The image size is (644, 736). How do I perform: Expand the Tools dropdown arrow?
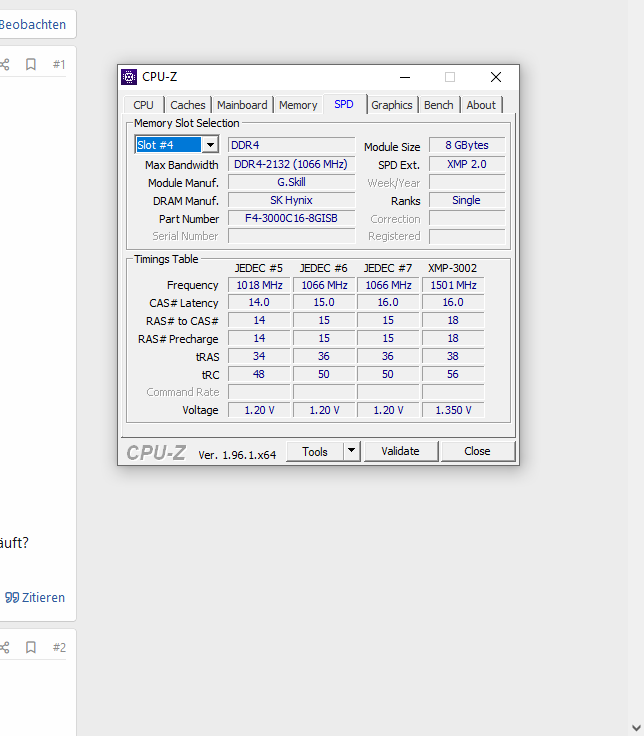tap(351, 451)
